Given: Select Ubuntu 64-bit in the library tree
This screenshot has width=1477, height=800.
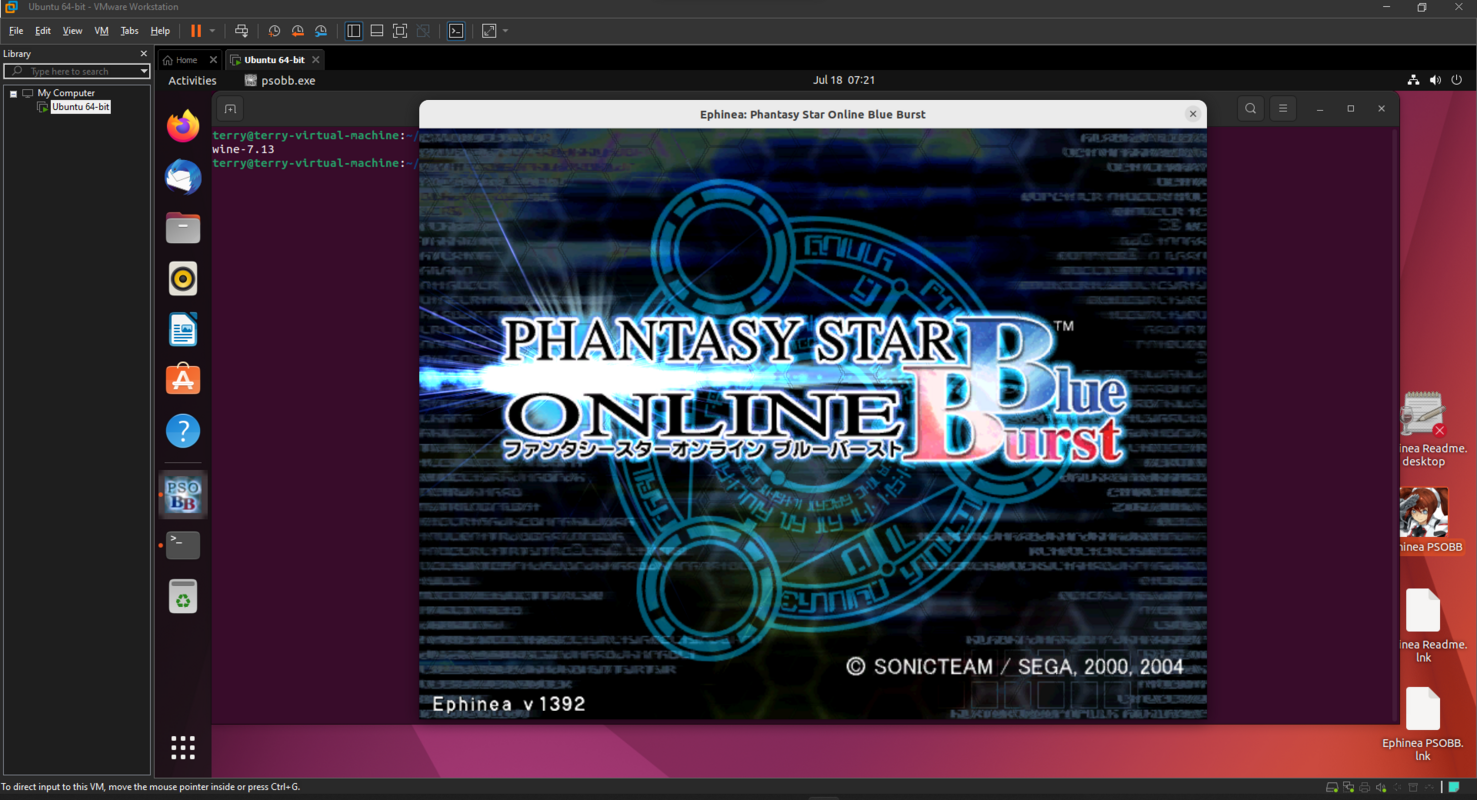Looking at the screenshot, I should coord(81,106).
